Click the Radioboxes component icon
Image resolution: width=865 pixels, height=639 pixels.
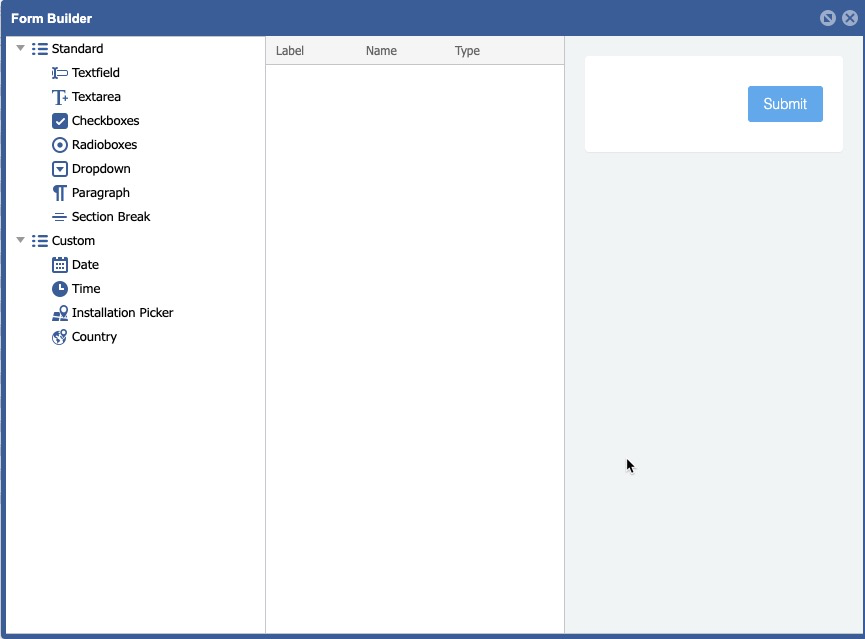coord(60,145)
